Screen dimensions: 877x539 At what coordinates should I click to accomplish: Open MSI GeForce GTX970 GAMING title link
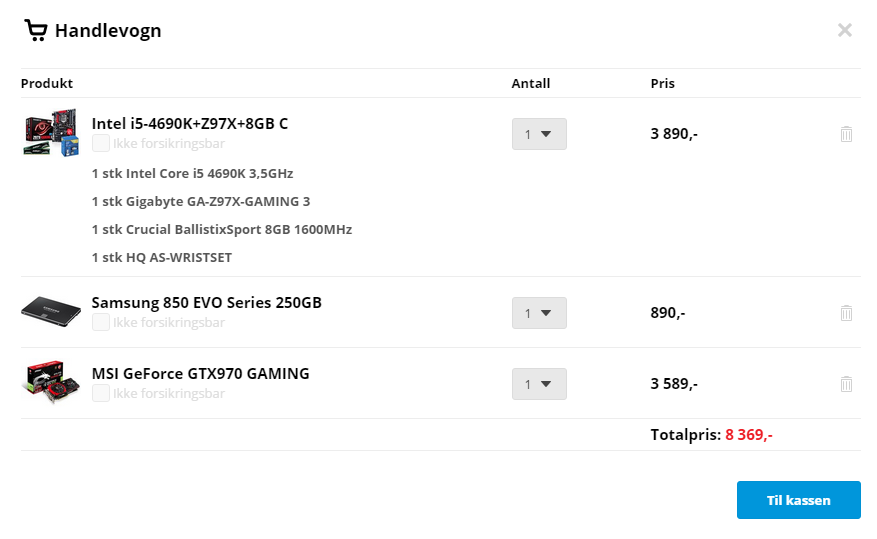click(200, 373)
